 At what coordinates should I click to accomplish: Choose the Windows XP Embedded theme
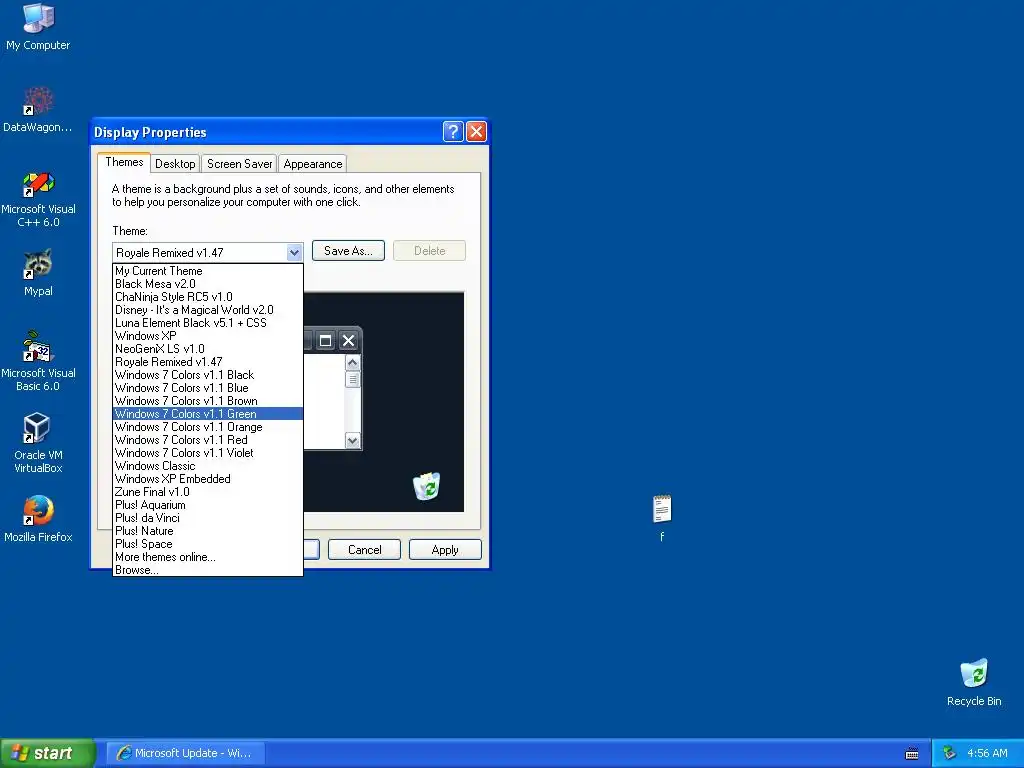point(208,479)
